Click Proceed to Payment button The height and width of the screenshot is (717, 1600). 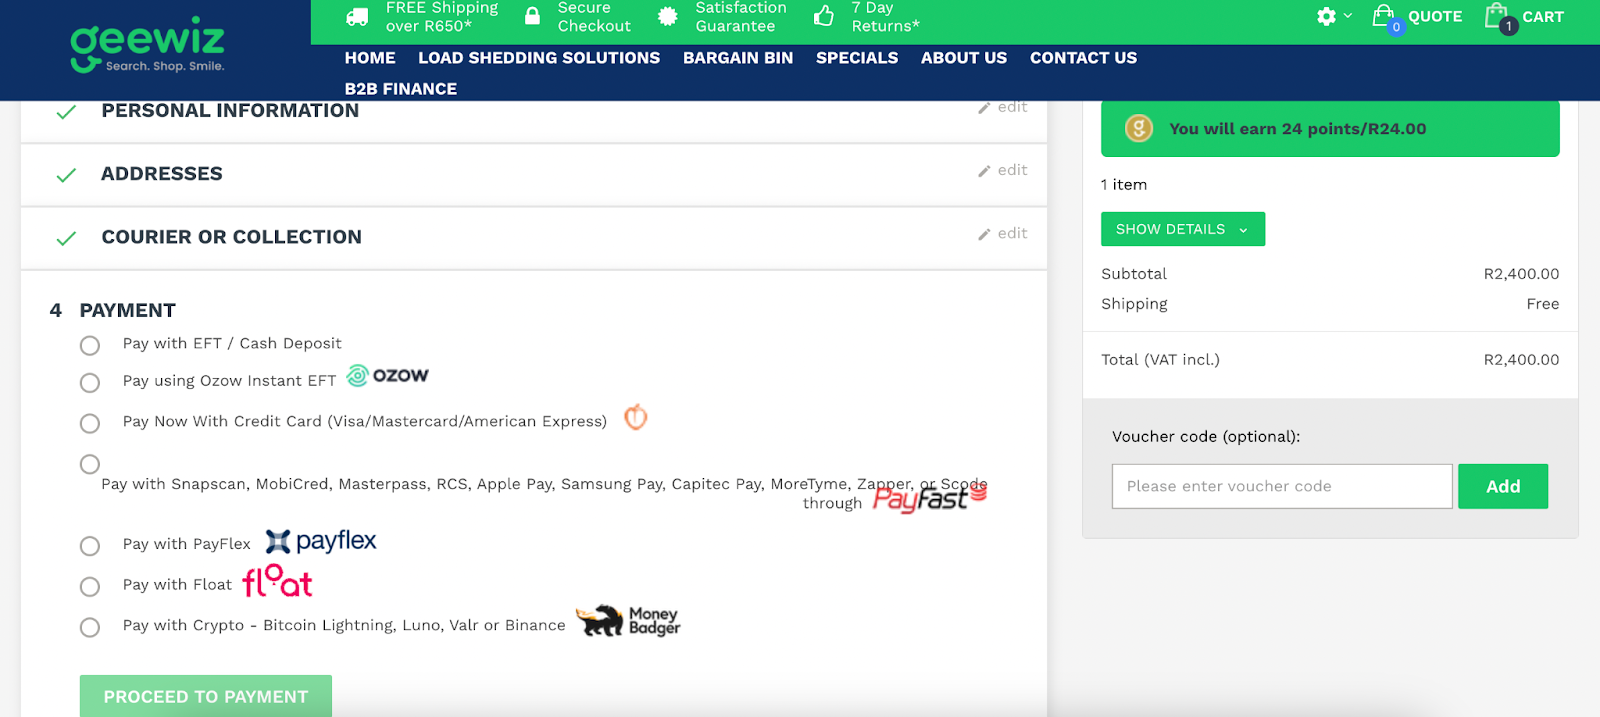point(206,696)
